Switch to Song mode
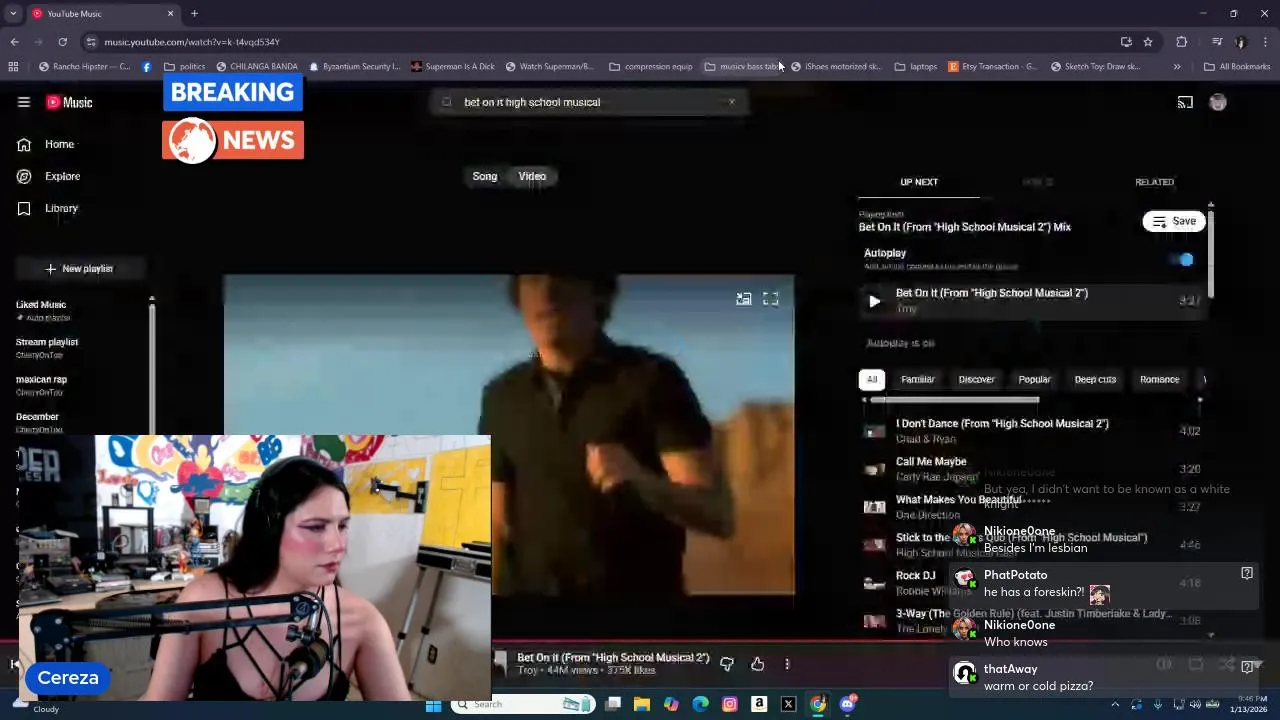 (484, 176)
